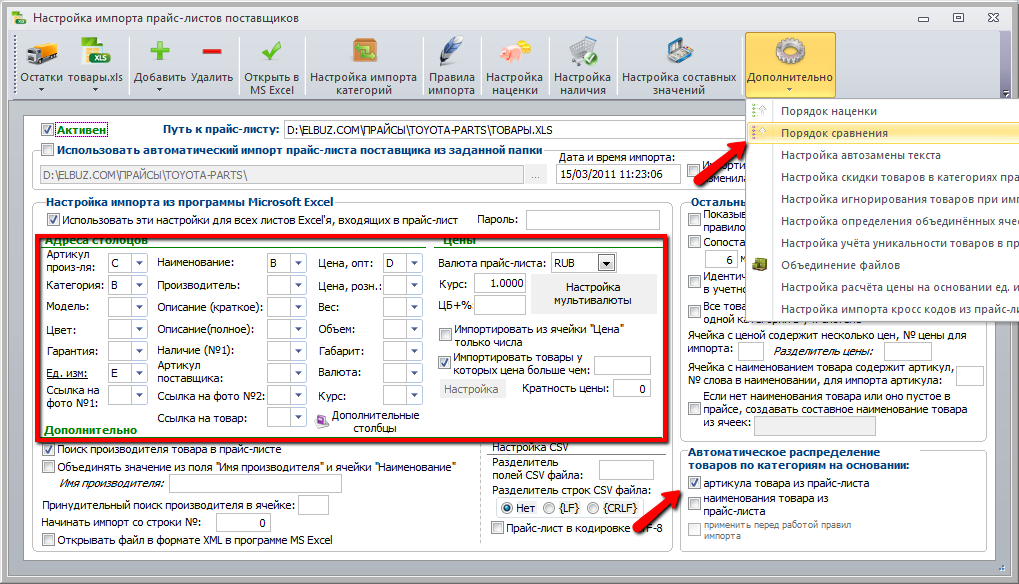This screenshot has width=1019, height=584.
Task: Click Начинать импорт со строки № field
Action: [243, 522]
